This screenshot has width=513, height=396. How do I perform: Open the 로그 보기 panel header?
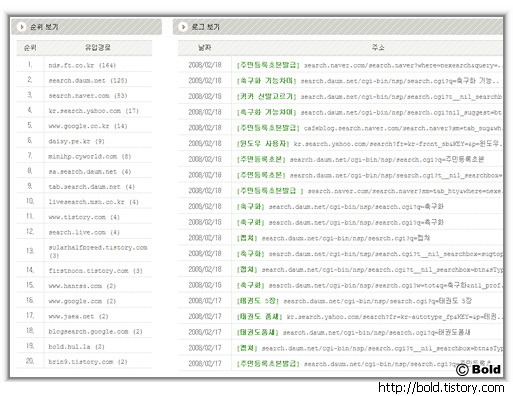(338, 27)
